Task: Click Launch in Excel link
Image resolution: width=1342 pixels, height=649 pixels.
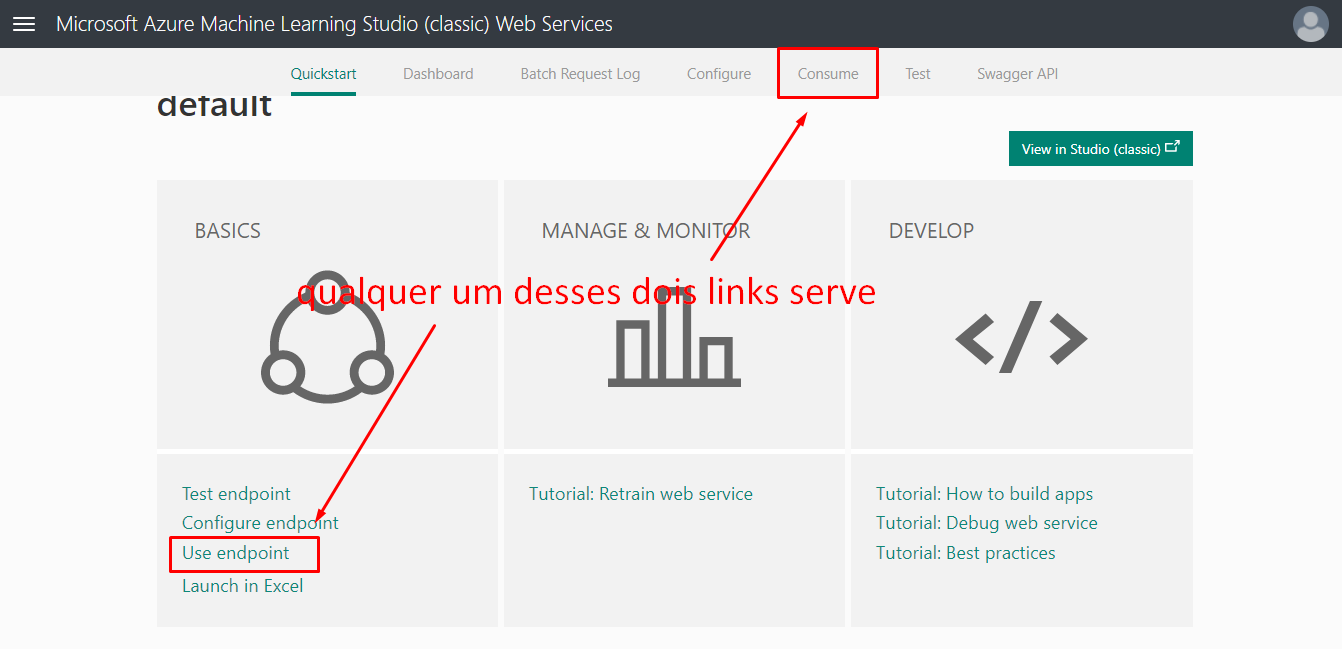Action: click(242, 586)
